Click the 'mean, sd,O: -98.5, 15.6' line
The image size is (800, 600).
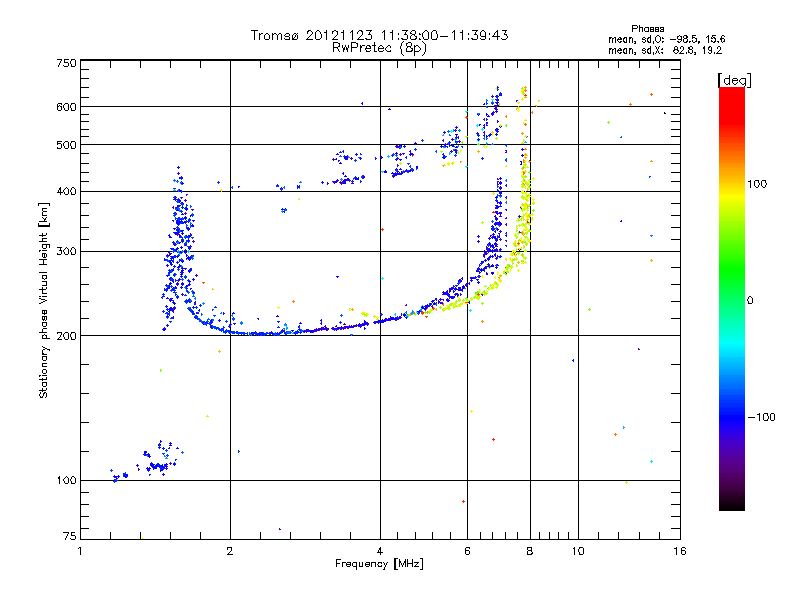pyautogui.click(x=666, y=39)
